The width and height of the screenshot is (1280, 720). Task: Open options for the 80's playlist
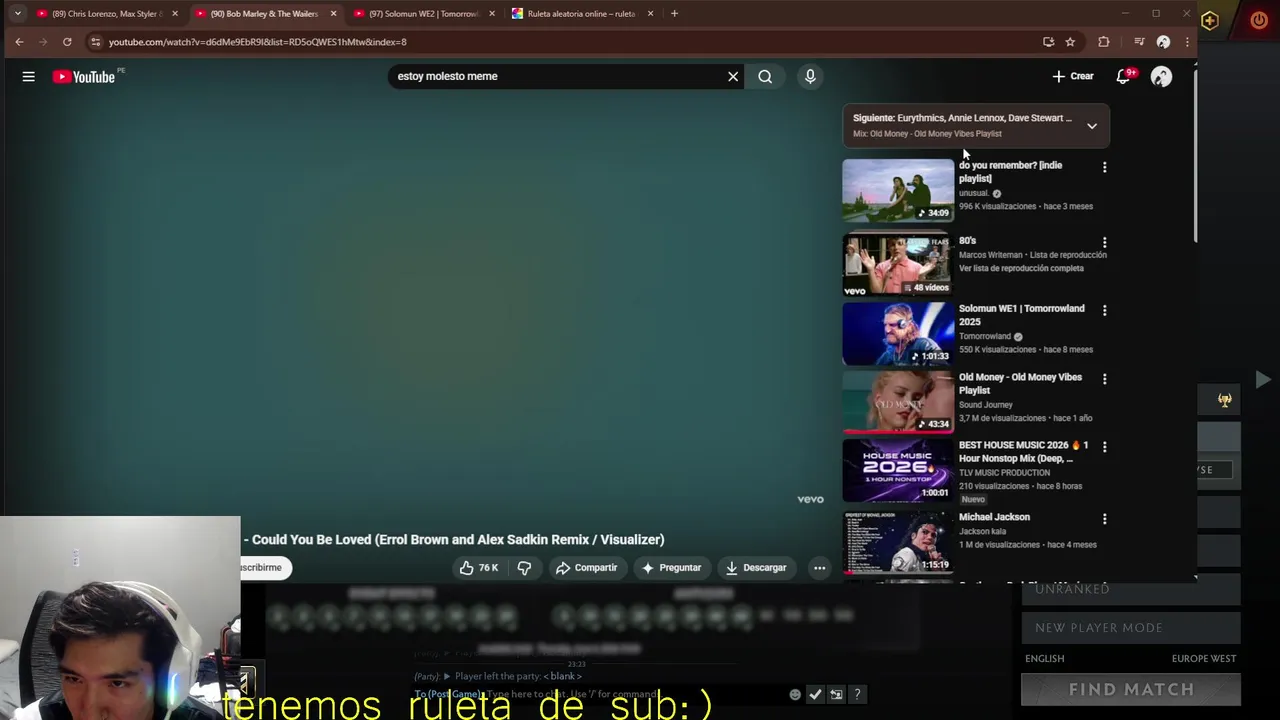pyautogui.click(x=1105, y=243)
